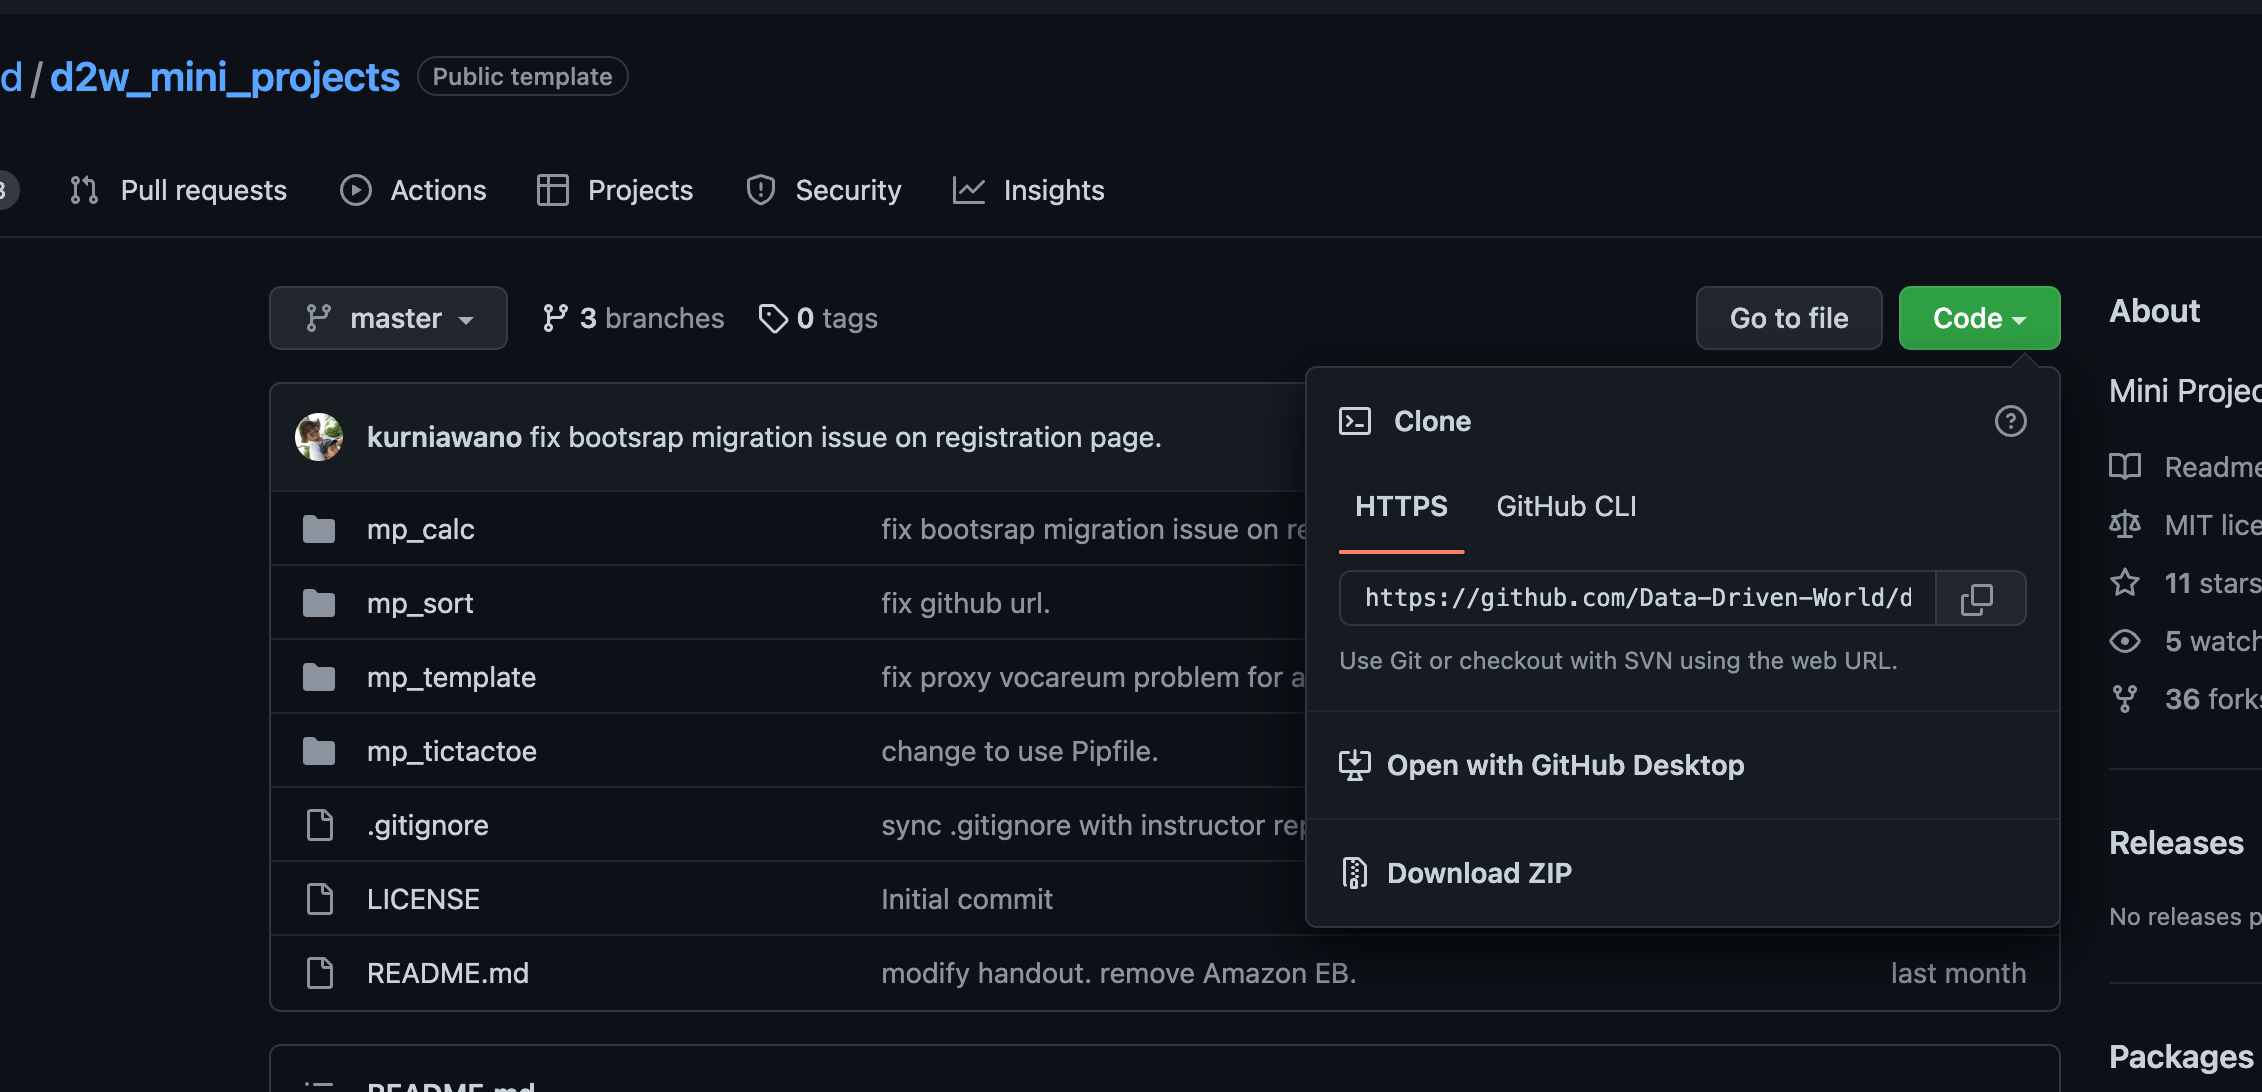Open the mp_template folder
Image resolution: width=2262 pixels, height=1092 pixels.
pos(451,677)
